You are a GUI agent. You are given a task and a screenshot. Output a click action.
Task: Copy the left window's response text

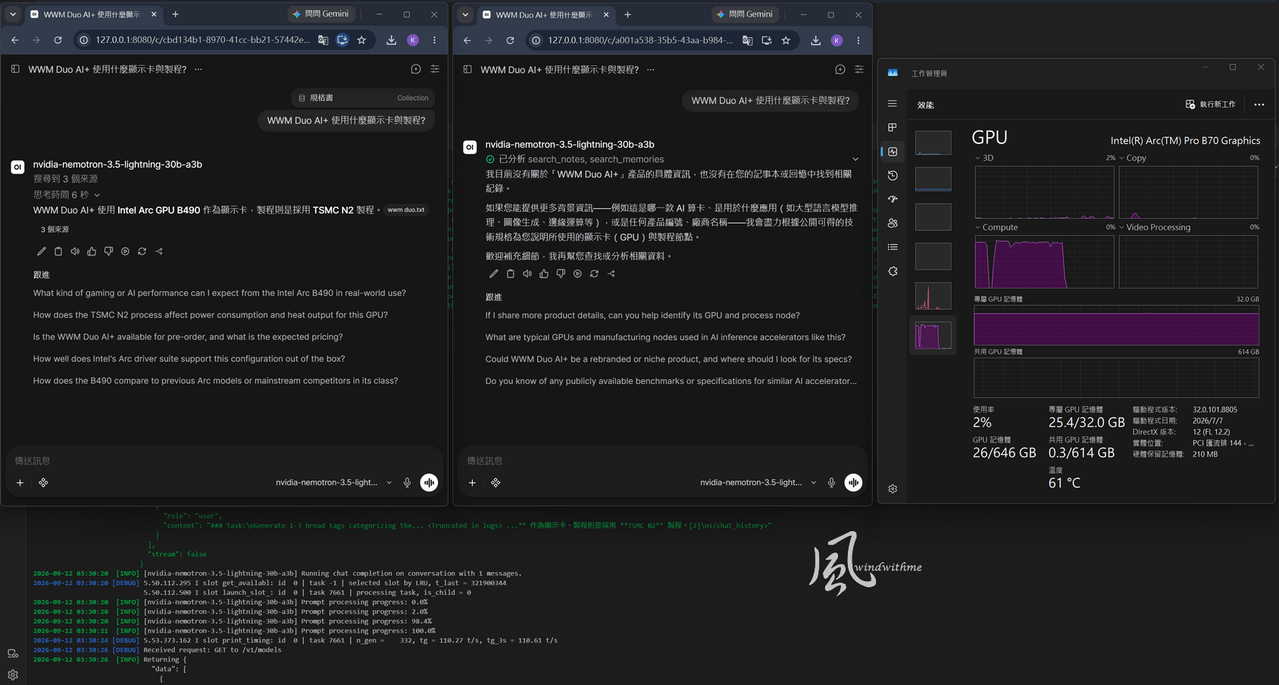point(58,251)
